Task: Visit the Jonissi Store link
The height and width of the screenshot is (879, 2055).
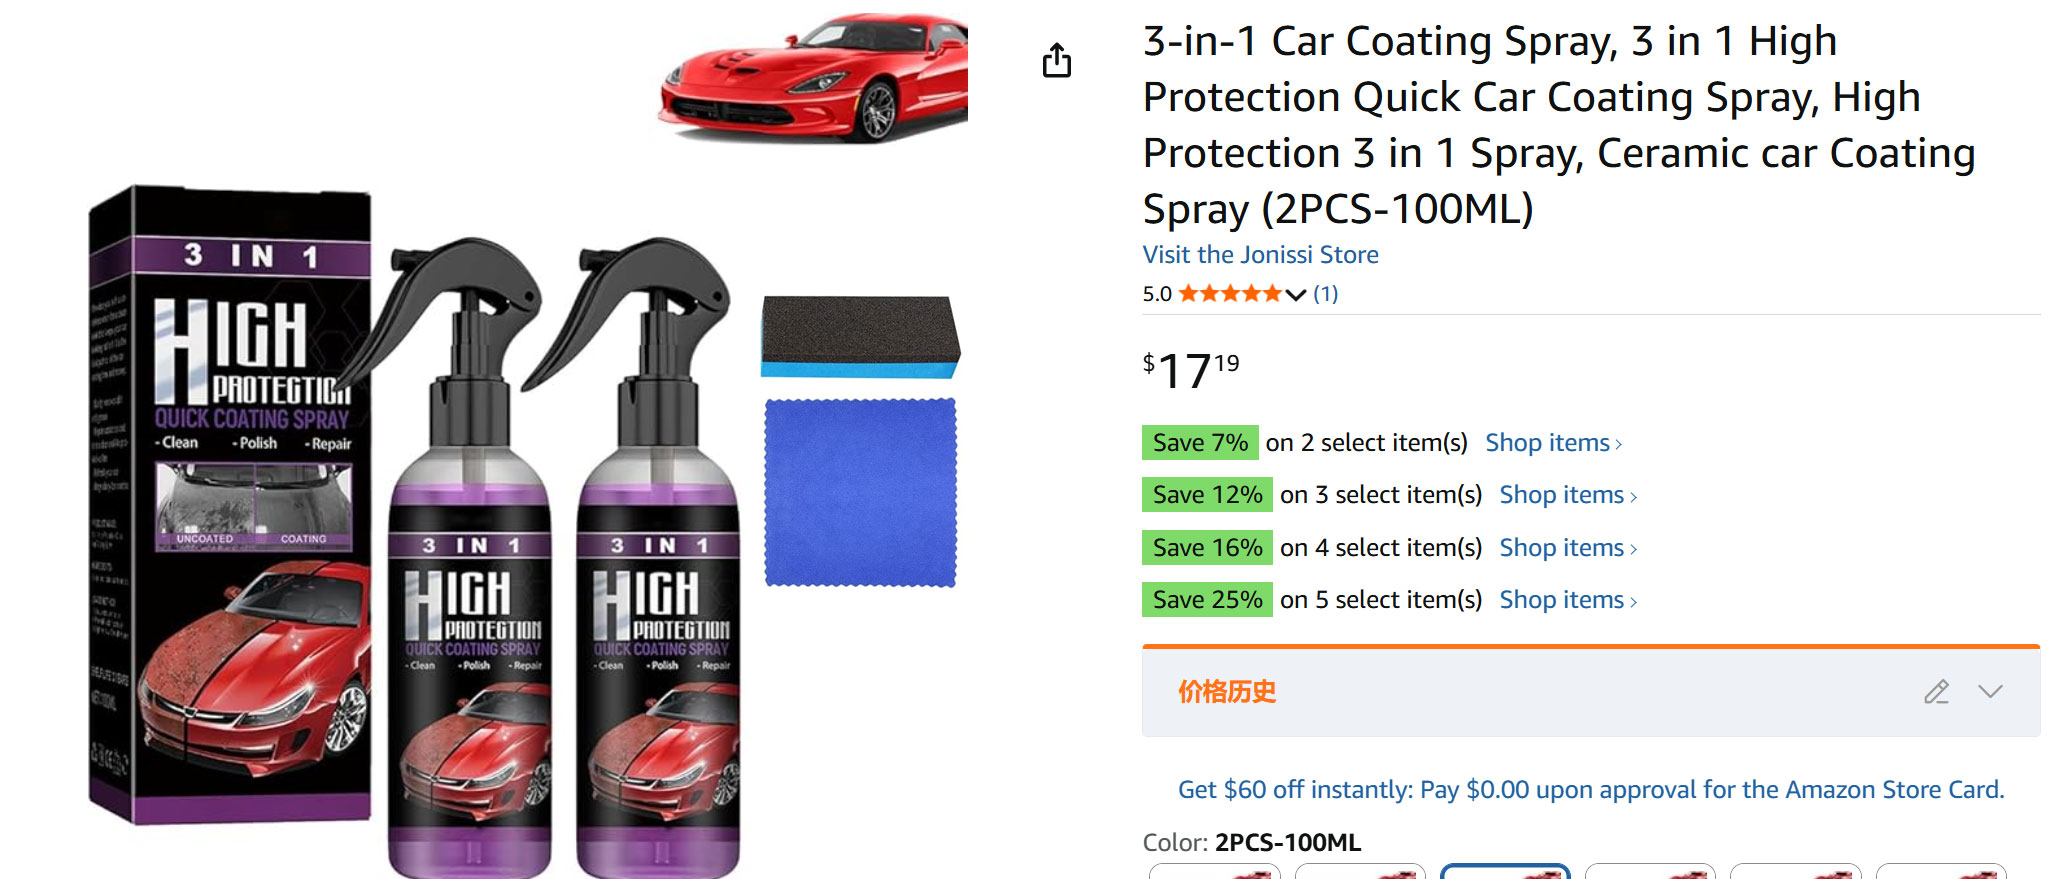Action: click(1260, 255)
